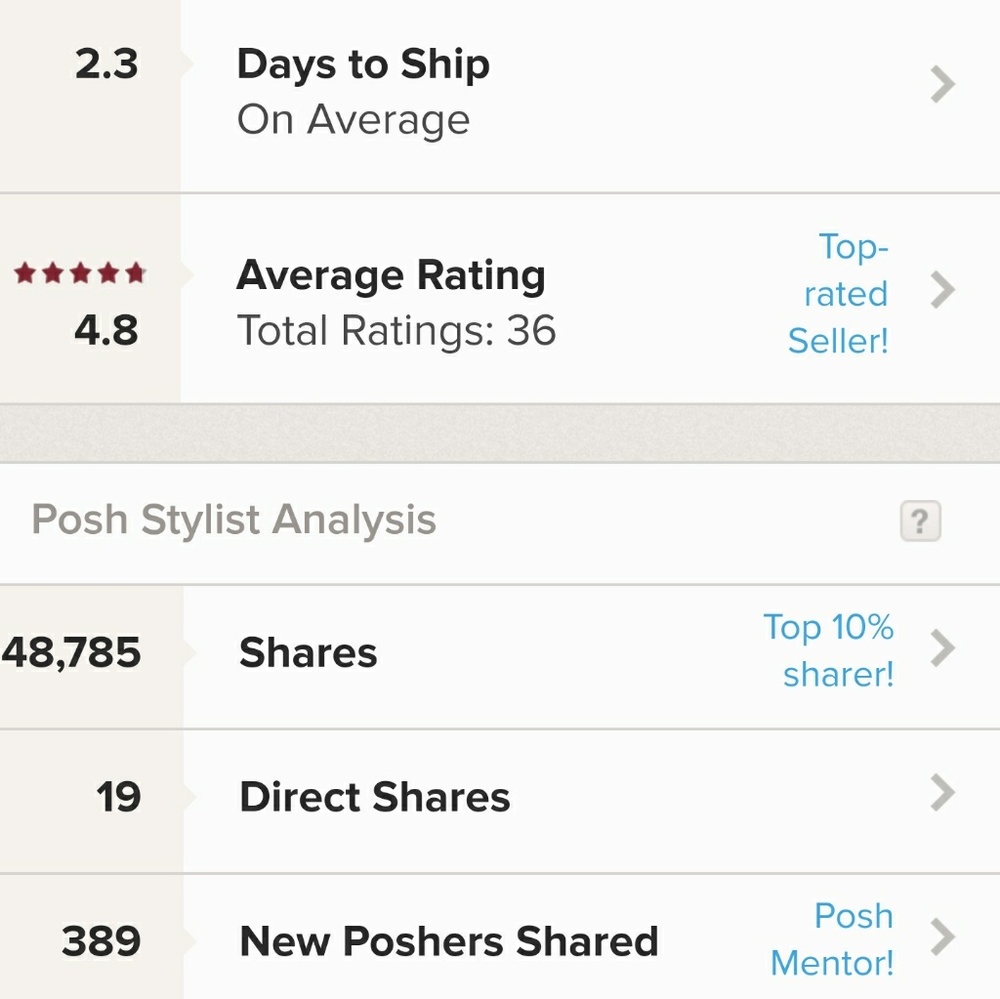Image resolution: width=1000 pixels, height=999 pixels.
Task: Tap the 4.8 rating score
Action: [x=106, y=329]
